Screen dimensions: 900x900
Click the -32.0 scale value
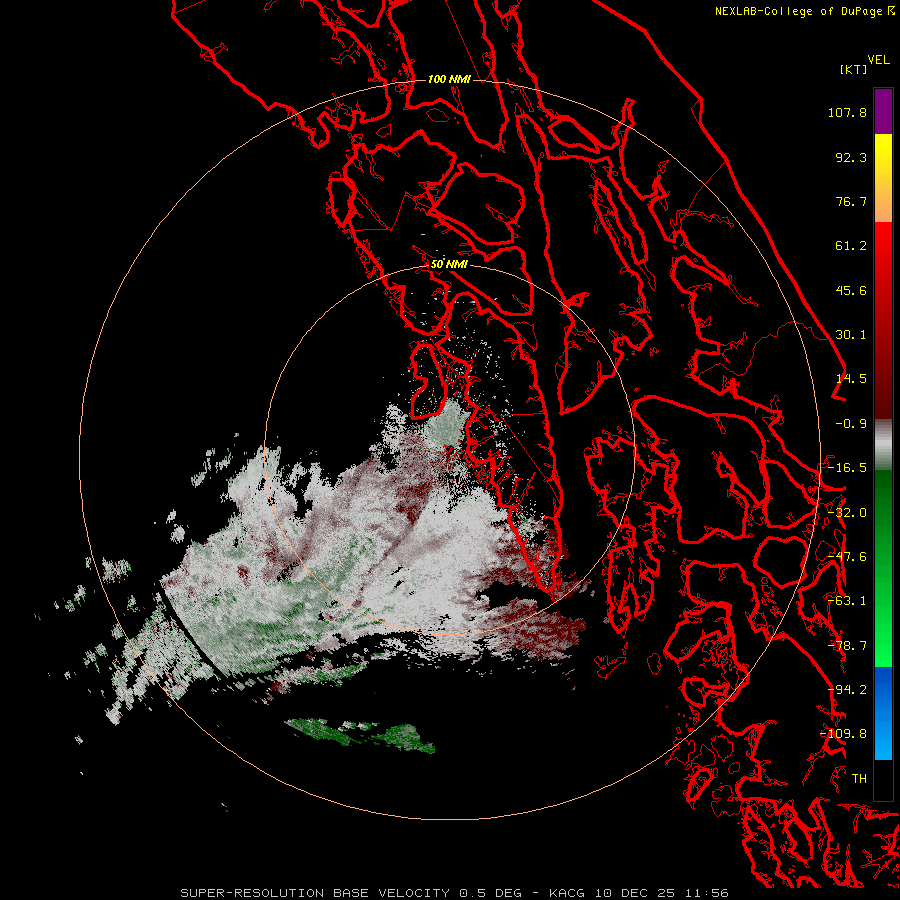point(847,513)
